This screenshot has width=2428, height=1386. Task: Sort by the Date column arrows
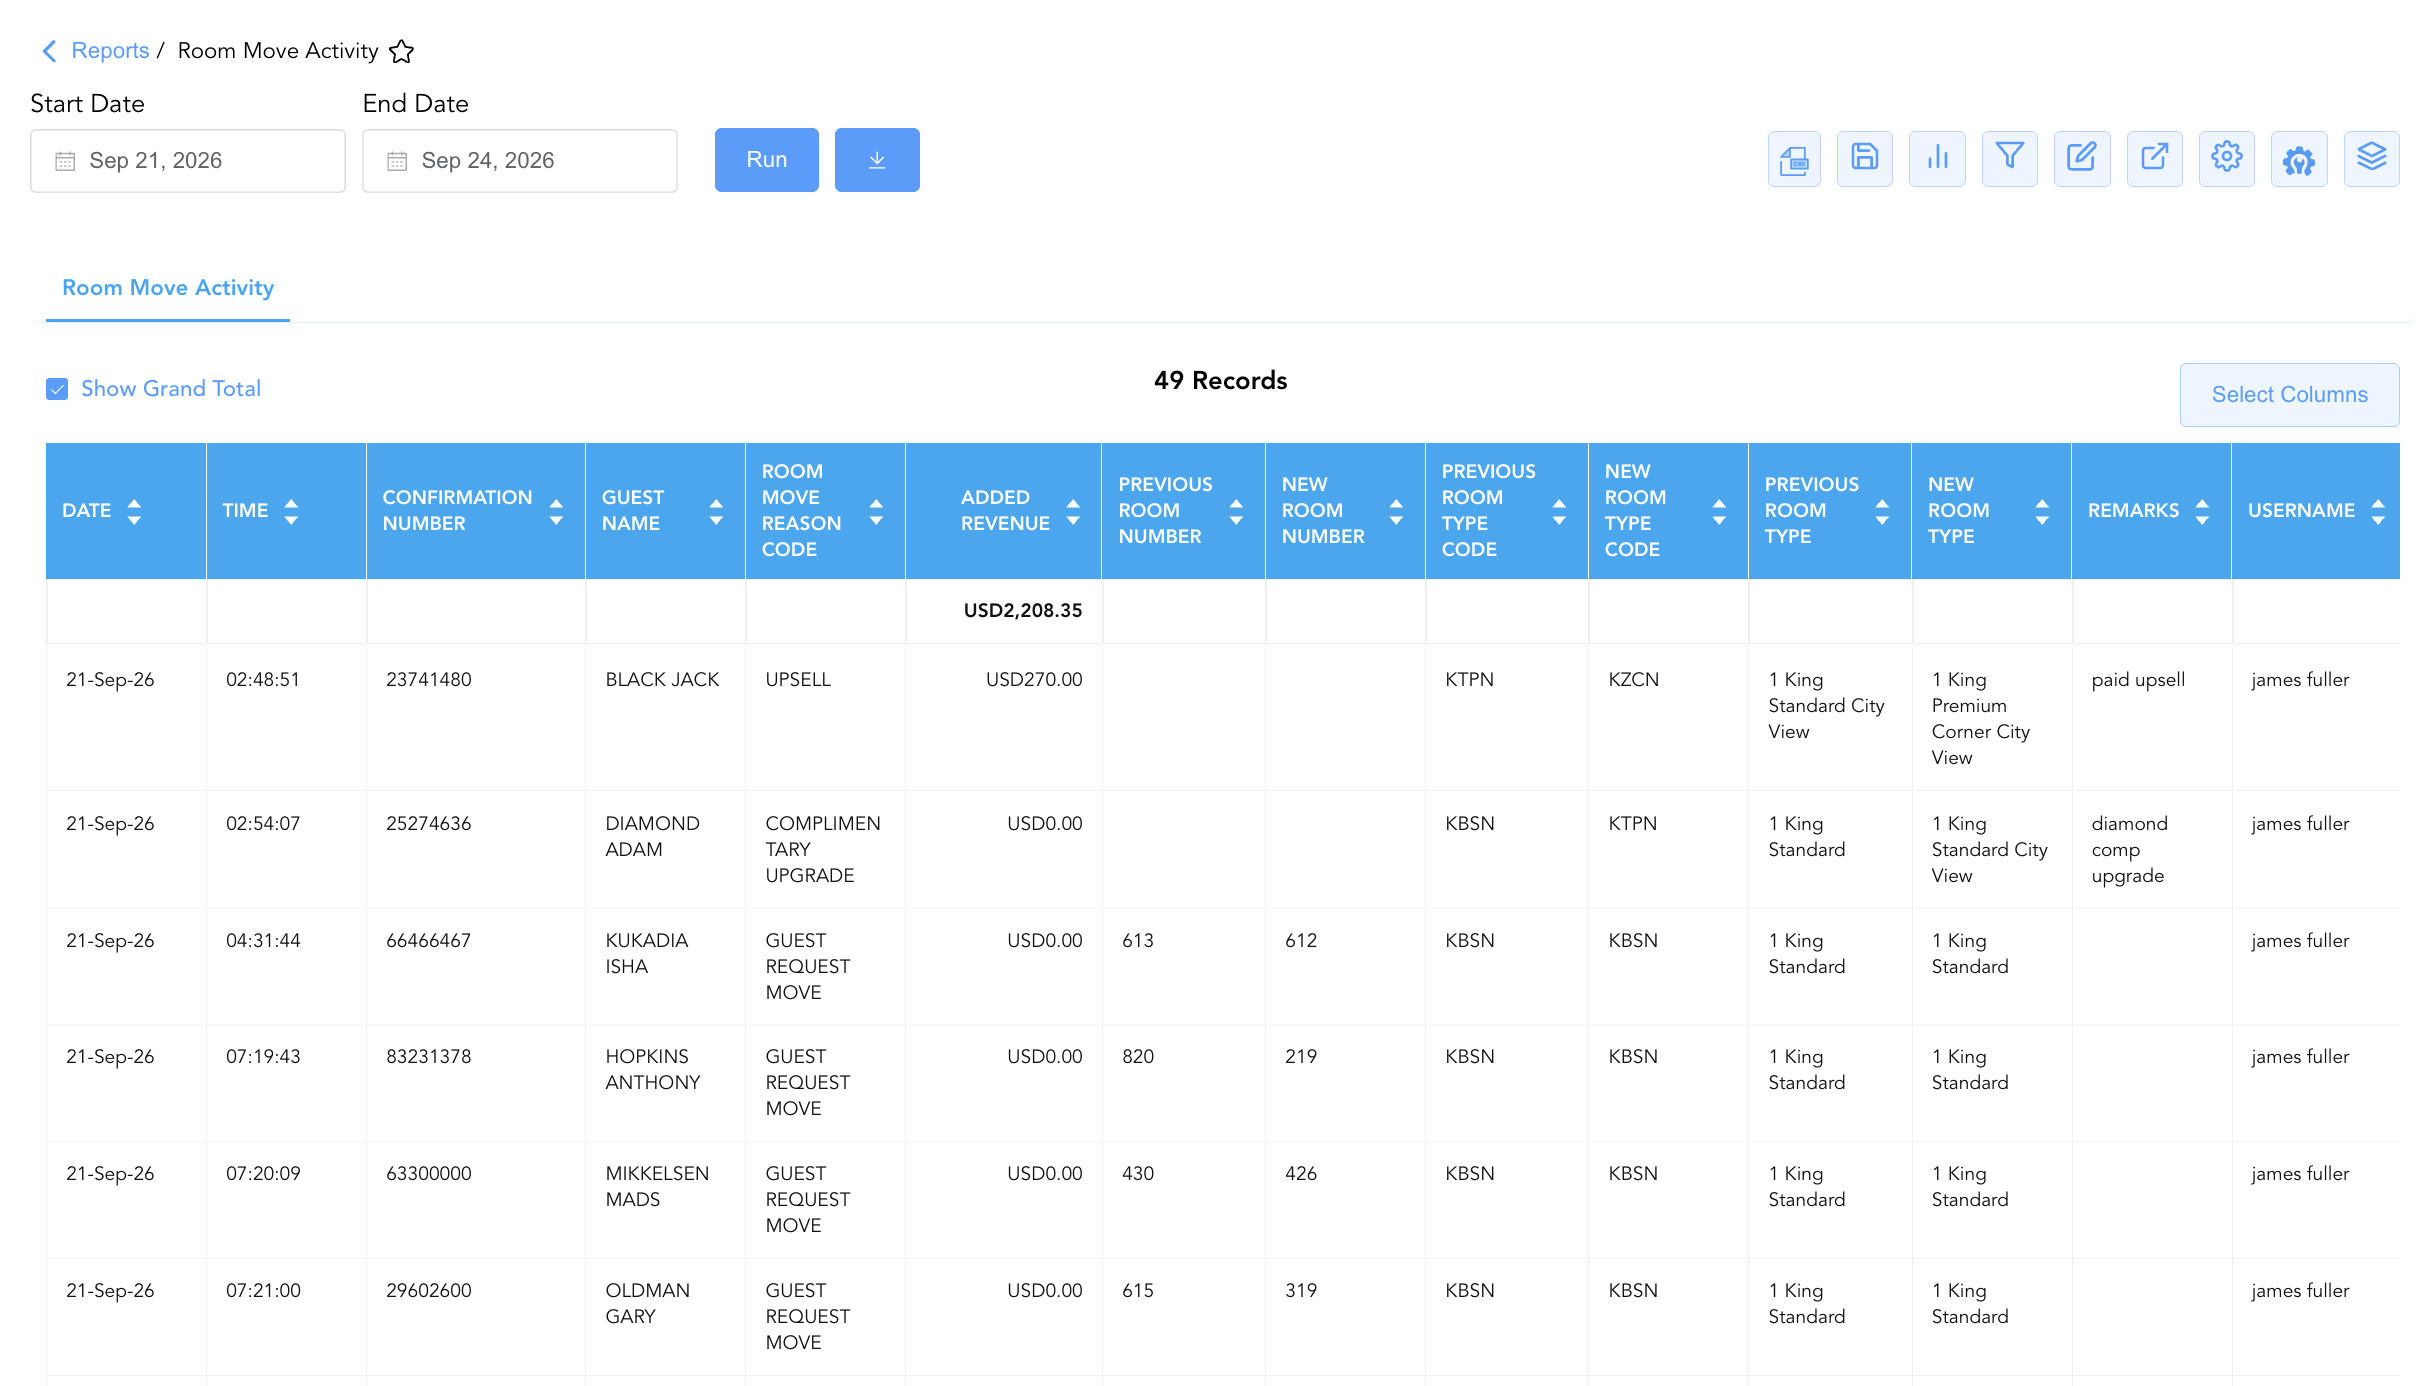[x=134, y=511]
